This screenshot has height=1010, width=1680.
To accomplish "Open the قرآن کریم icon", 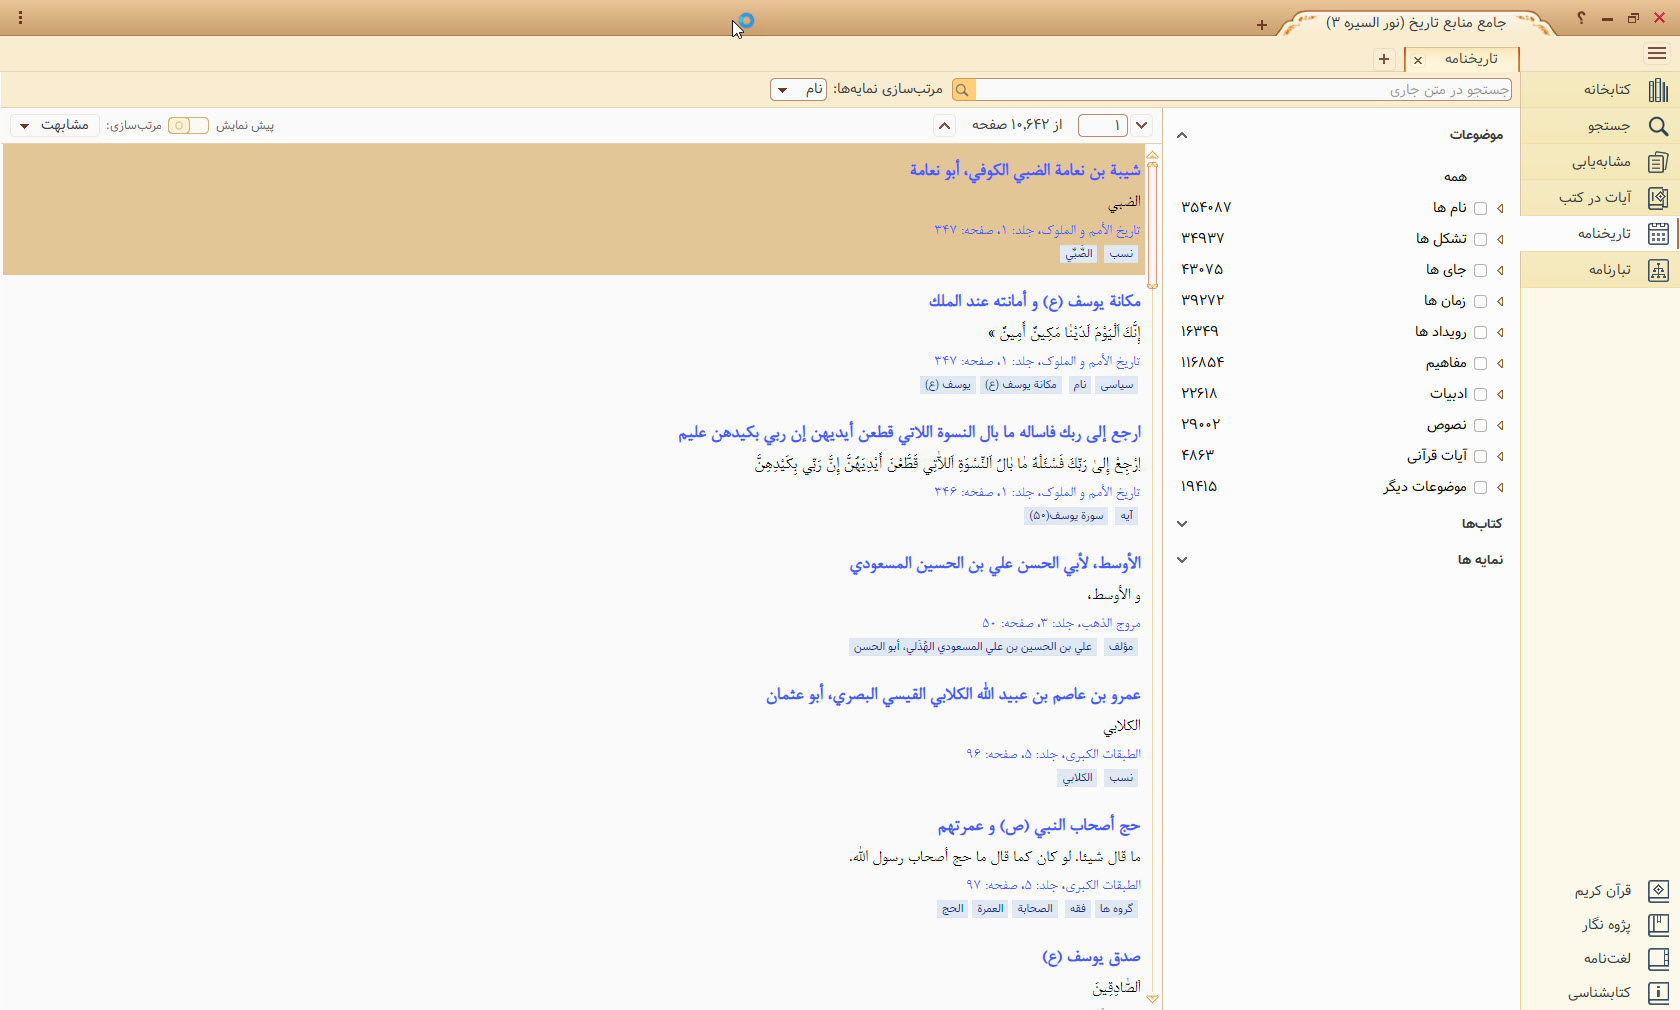I will (x=1657, y=891).
